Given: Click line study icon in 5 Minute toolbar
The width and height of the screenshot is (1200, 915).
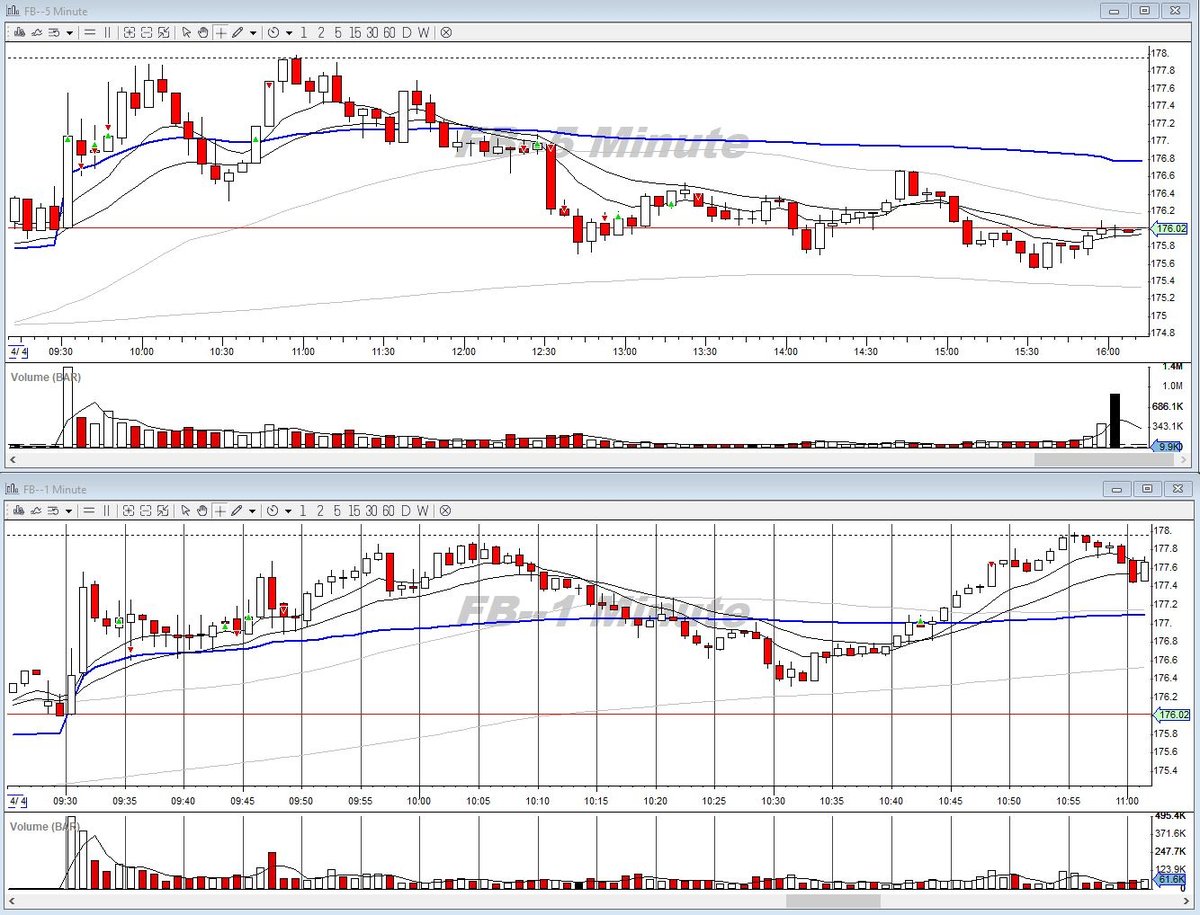Looking at the screenshot, I should click(36, 32).
